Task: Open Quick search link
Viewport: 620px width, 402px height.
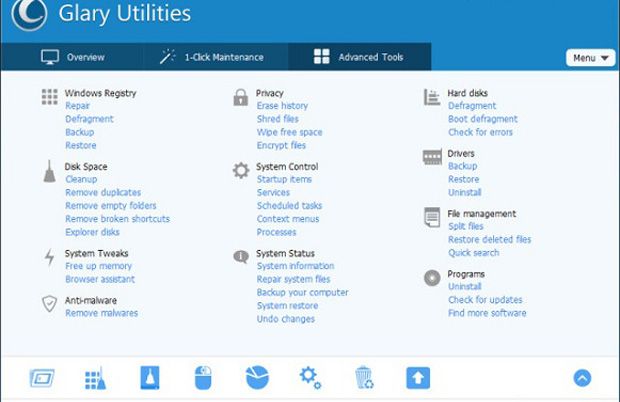Action: (474, 253)
